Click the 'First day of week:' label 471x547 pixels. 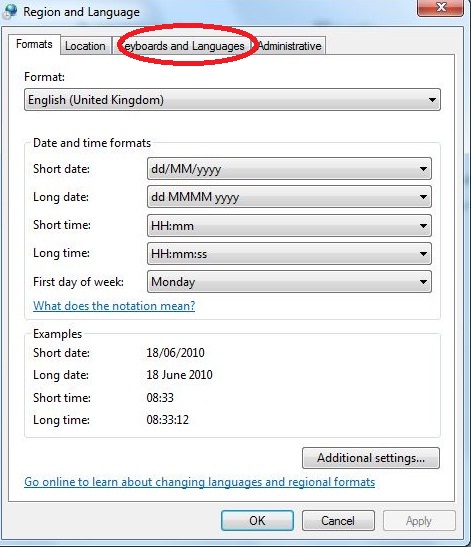(x=78, y=282)
